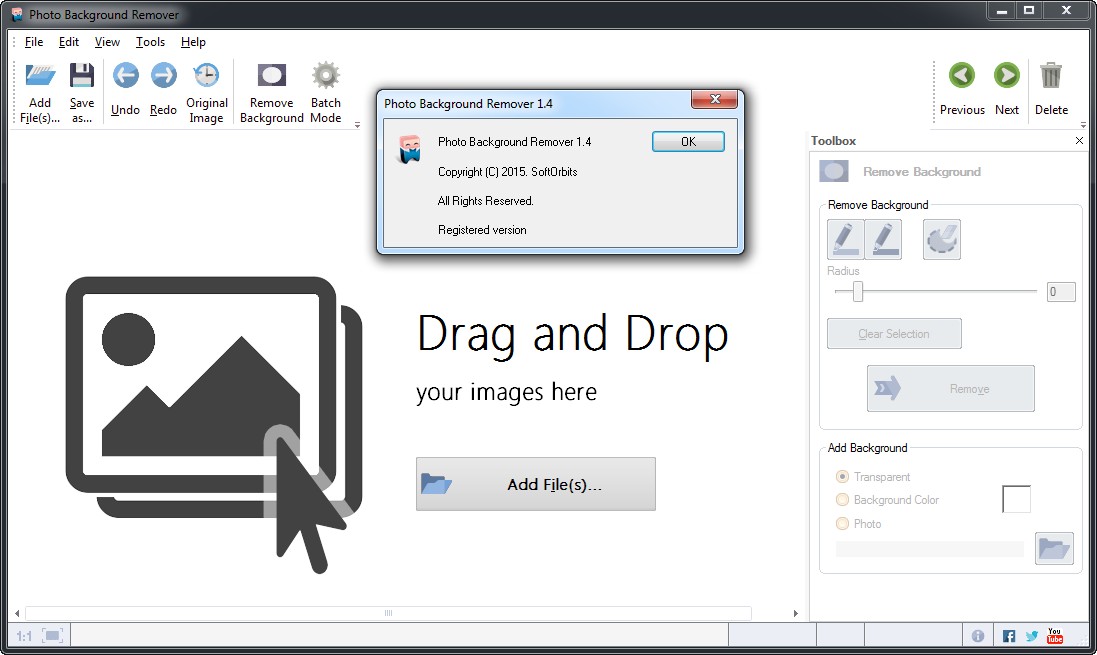
Task: Click the Remove button in Toolbox
Action: click(951, 388)
